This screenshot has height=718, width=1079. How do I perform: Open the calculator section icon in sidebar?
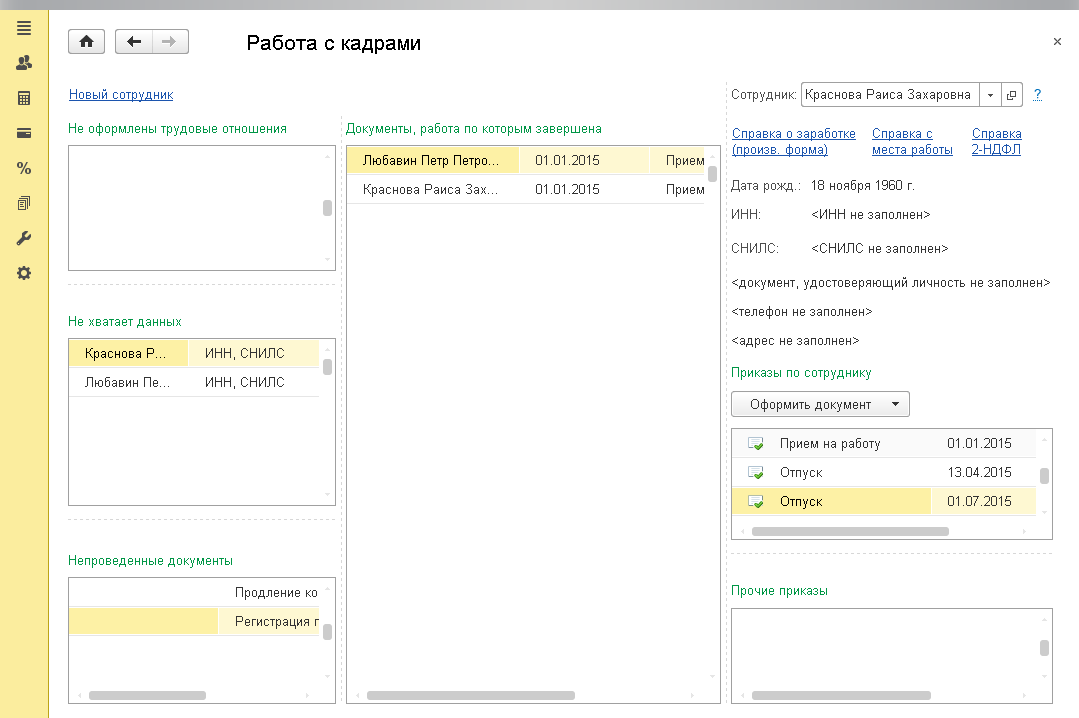tap(24, 98)
